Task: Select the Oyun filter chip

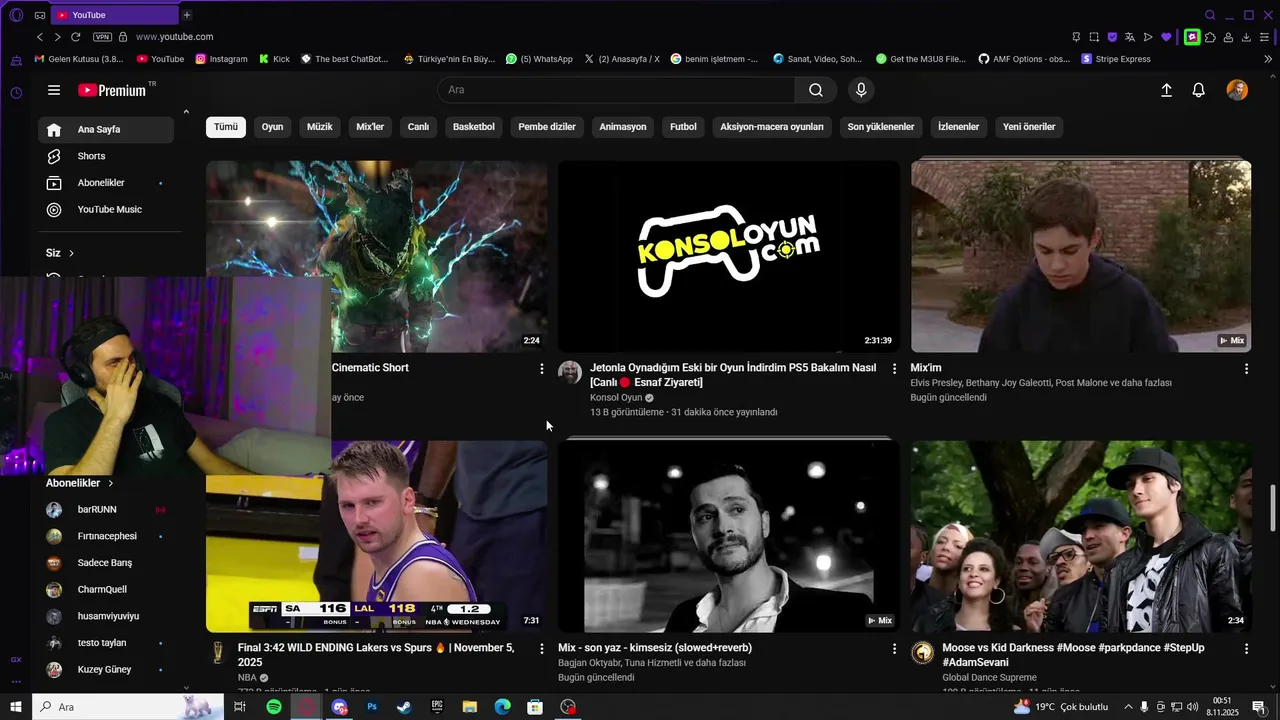Action: click(x=272, y=127)
